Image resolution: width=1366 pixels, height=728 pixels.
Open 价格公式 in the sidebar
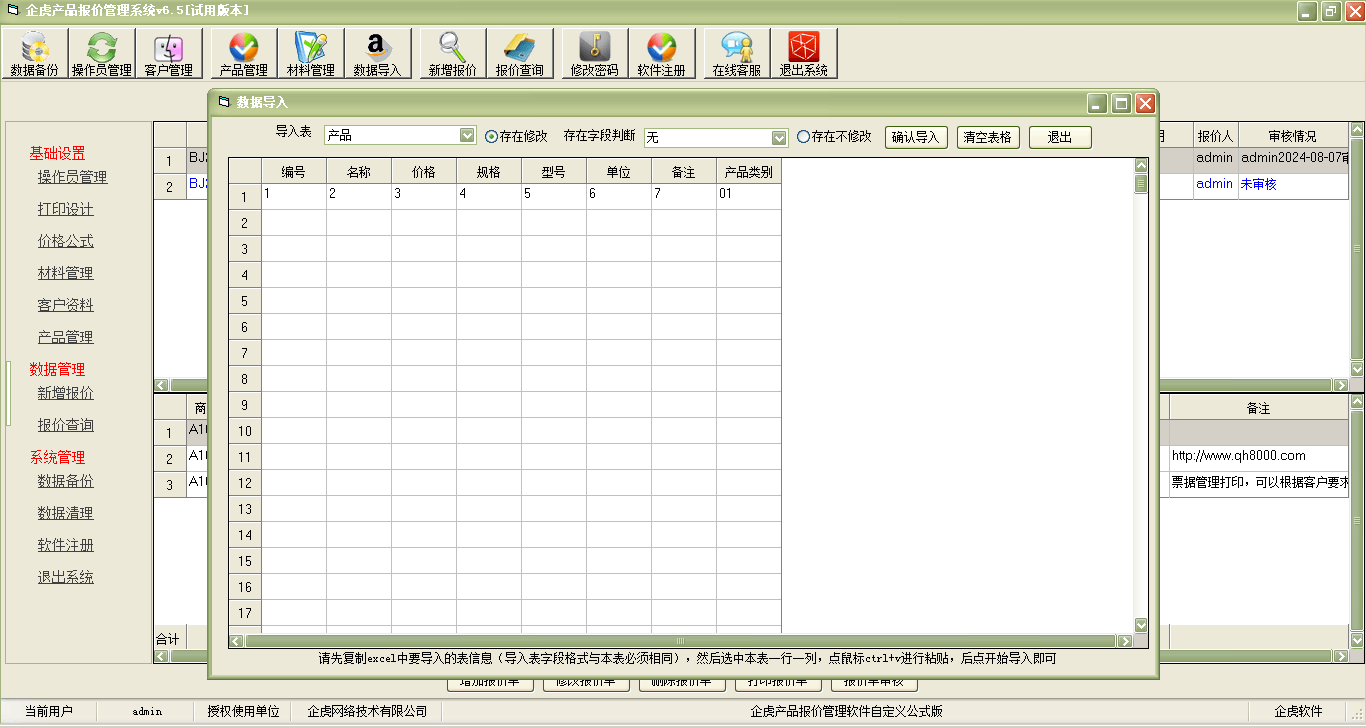pos(65,241)
